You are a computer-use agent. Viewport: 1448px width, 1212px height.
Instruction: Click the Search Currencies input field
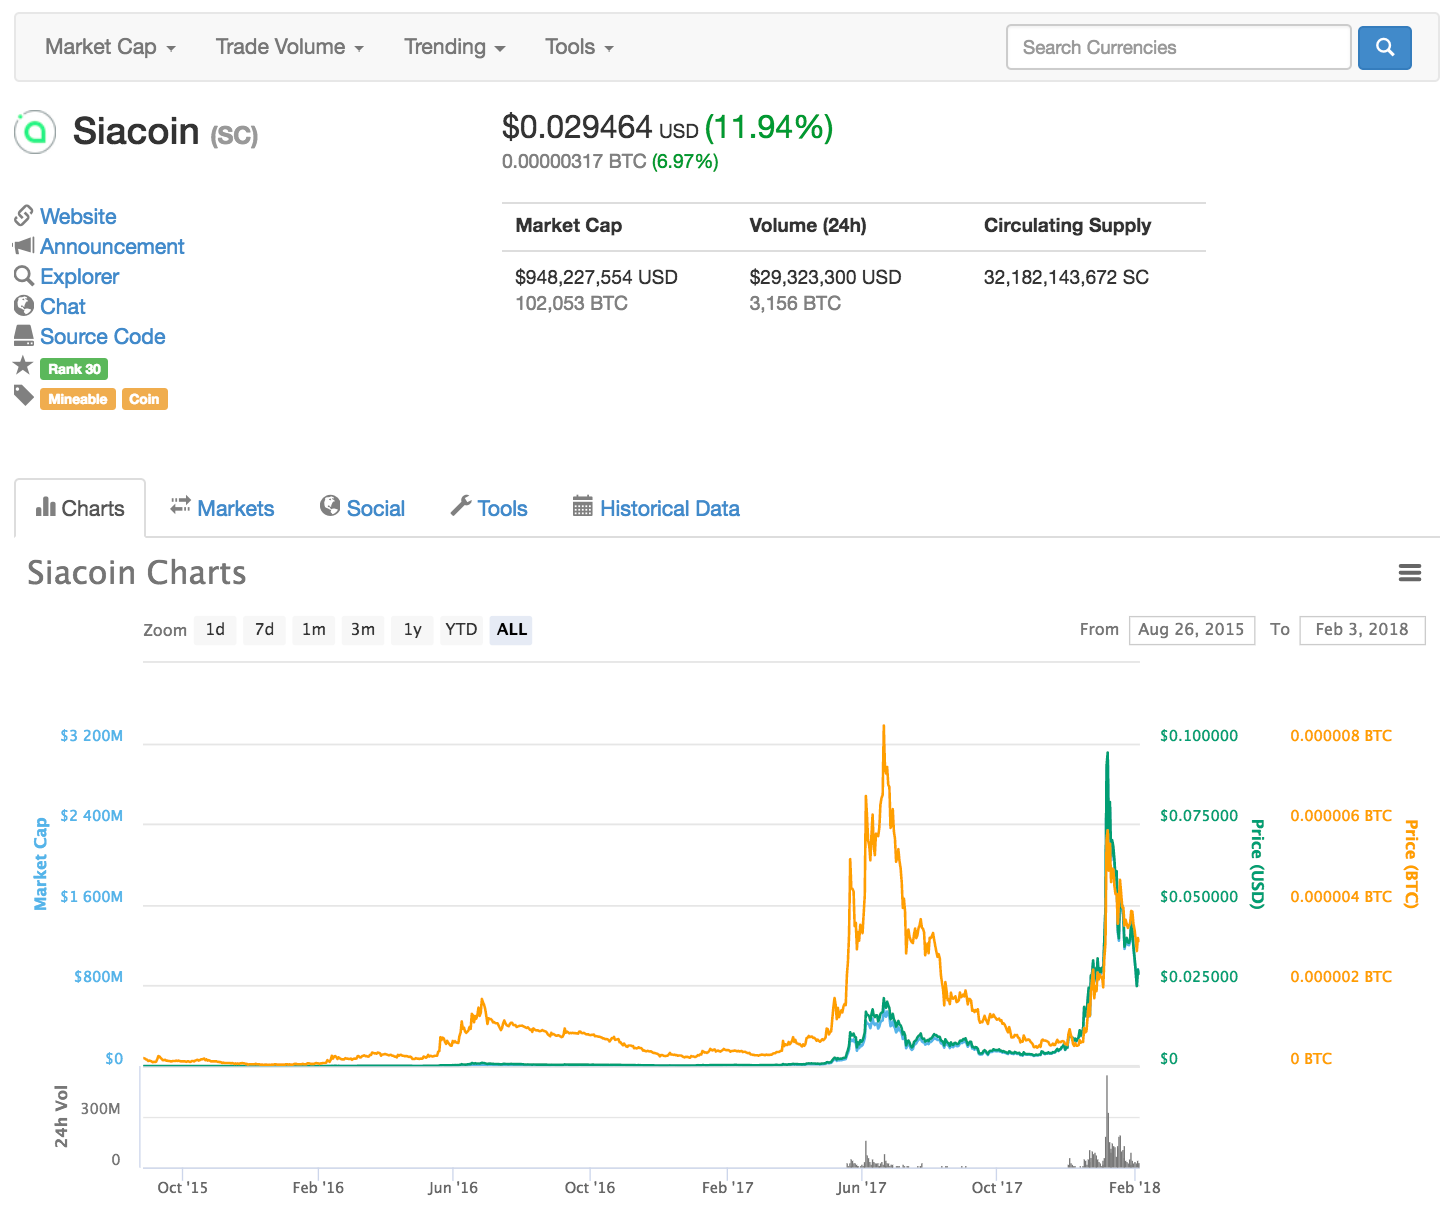tap(1179, 47)
